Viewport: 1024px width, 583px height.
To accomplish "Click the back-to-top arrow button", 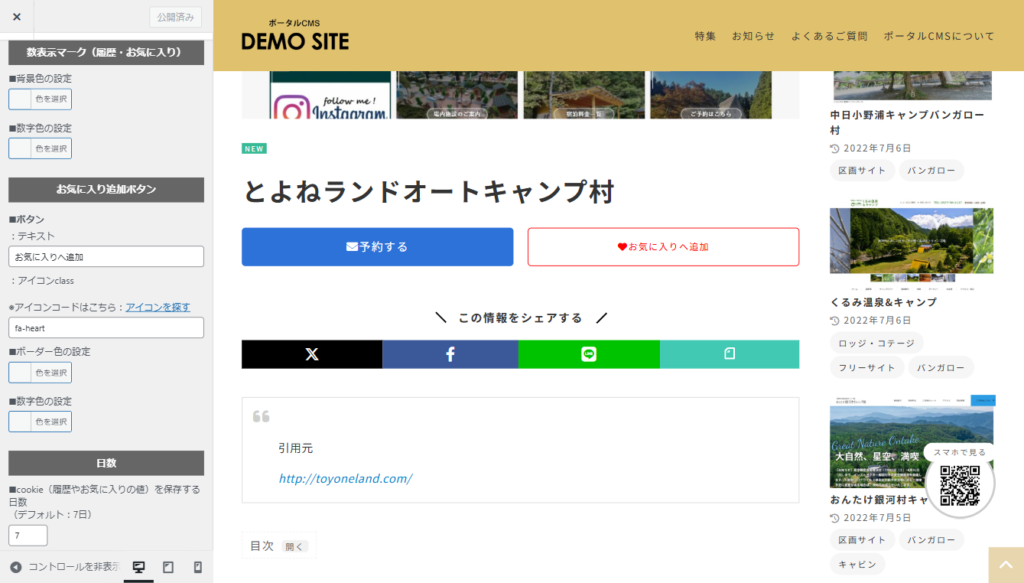I will coord(1006,565).
